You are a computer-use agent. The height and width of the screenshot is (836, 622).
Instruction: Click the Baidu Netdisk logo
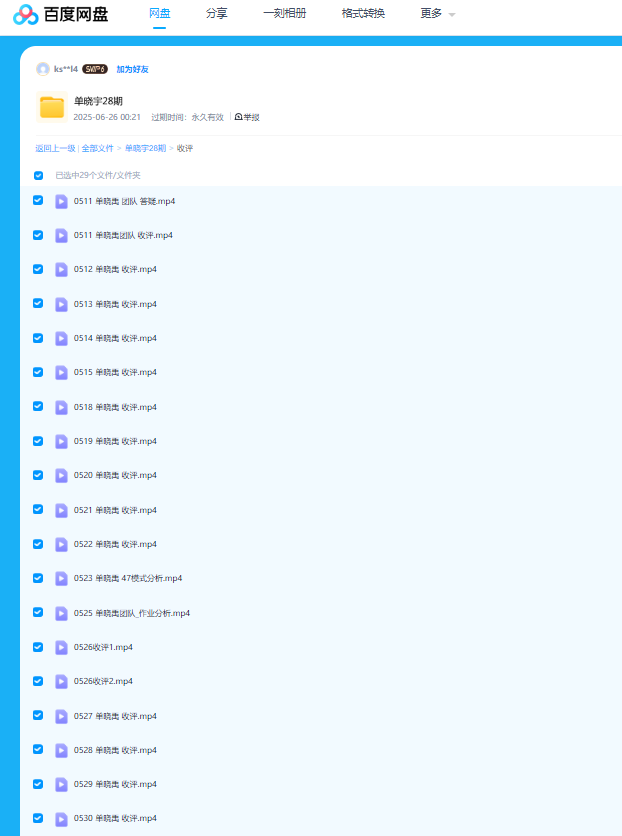(x=60, y=14)
